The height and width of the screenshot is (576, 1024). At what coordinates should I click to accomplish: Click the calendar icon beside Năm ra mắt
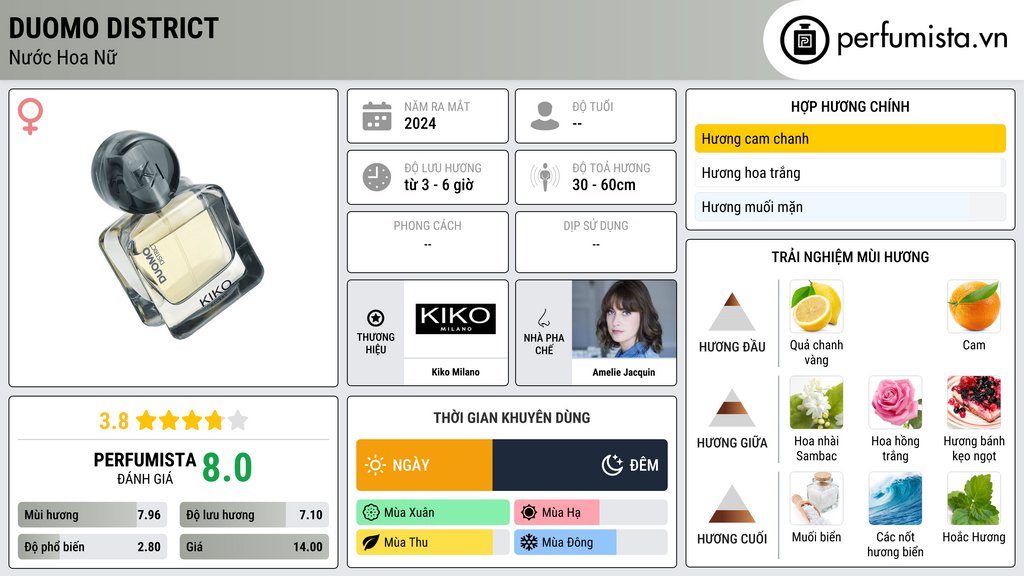point(377,116)
